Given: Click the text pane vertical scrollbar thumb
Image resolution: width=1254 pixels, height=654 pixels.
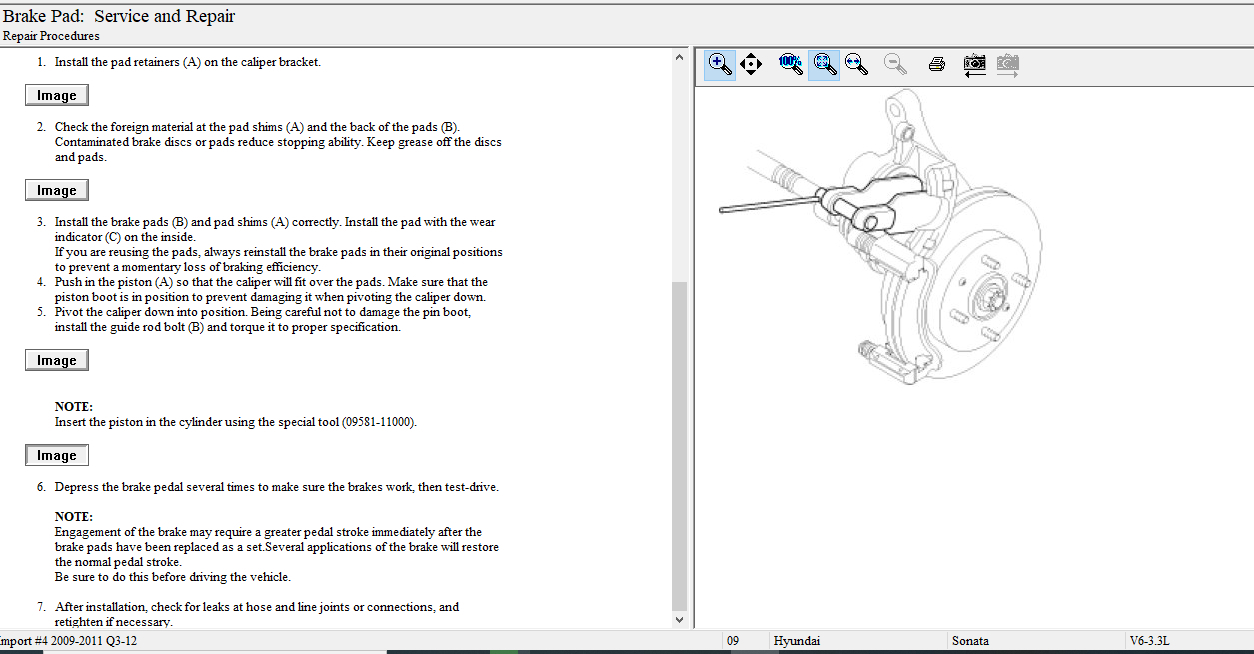Looking at the screenshot, I should click(x=680, y=445).
